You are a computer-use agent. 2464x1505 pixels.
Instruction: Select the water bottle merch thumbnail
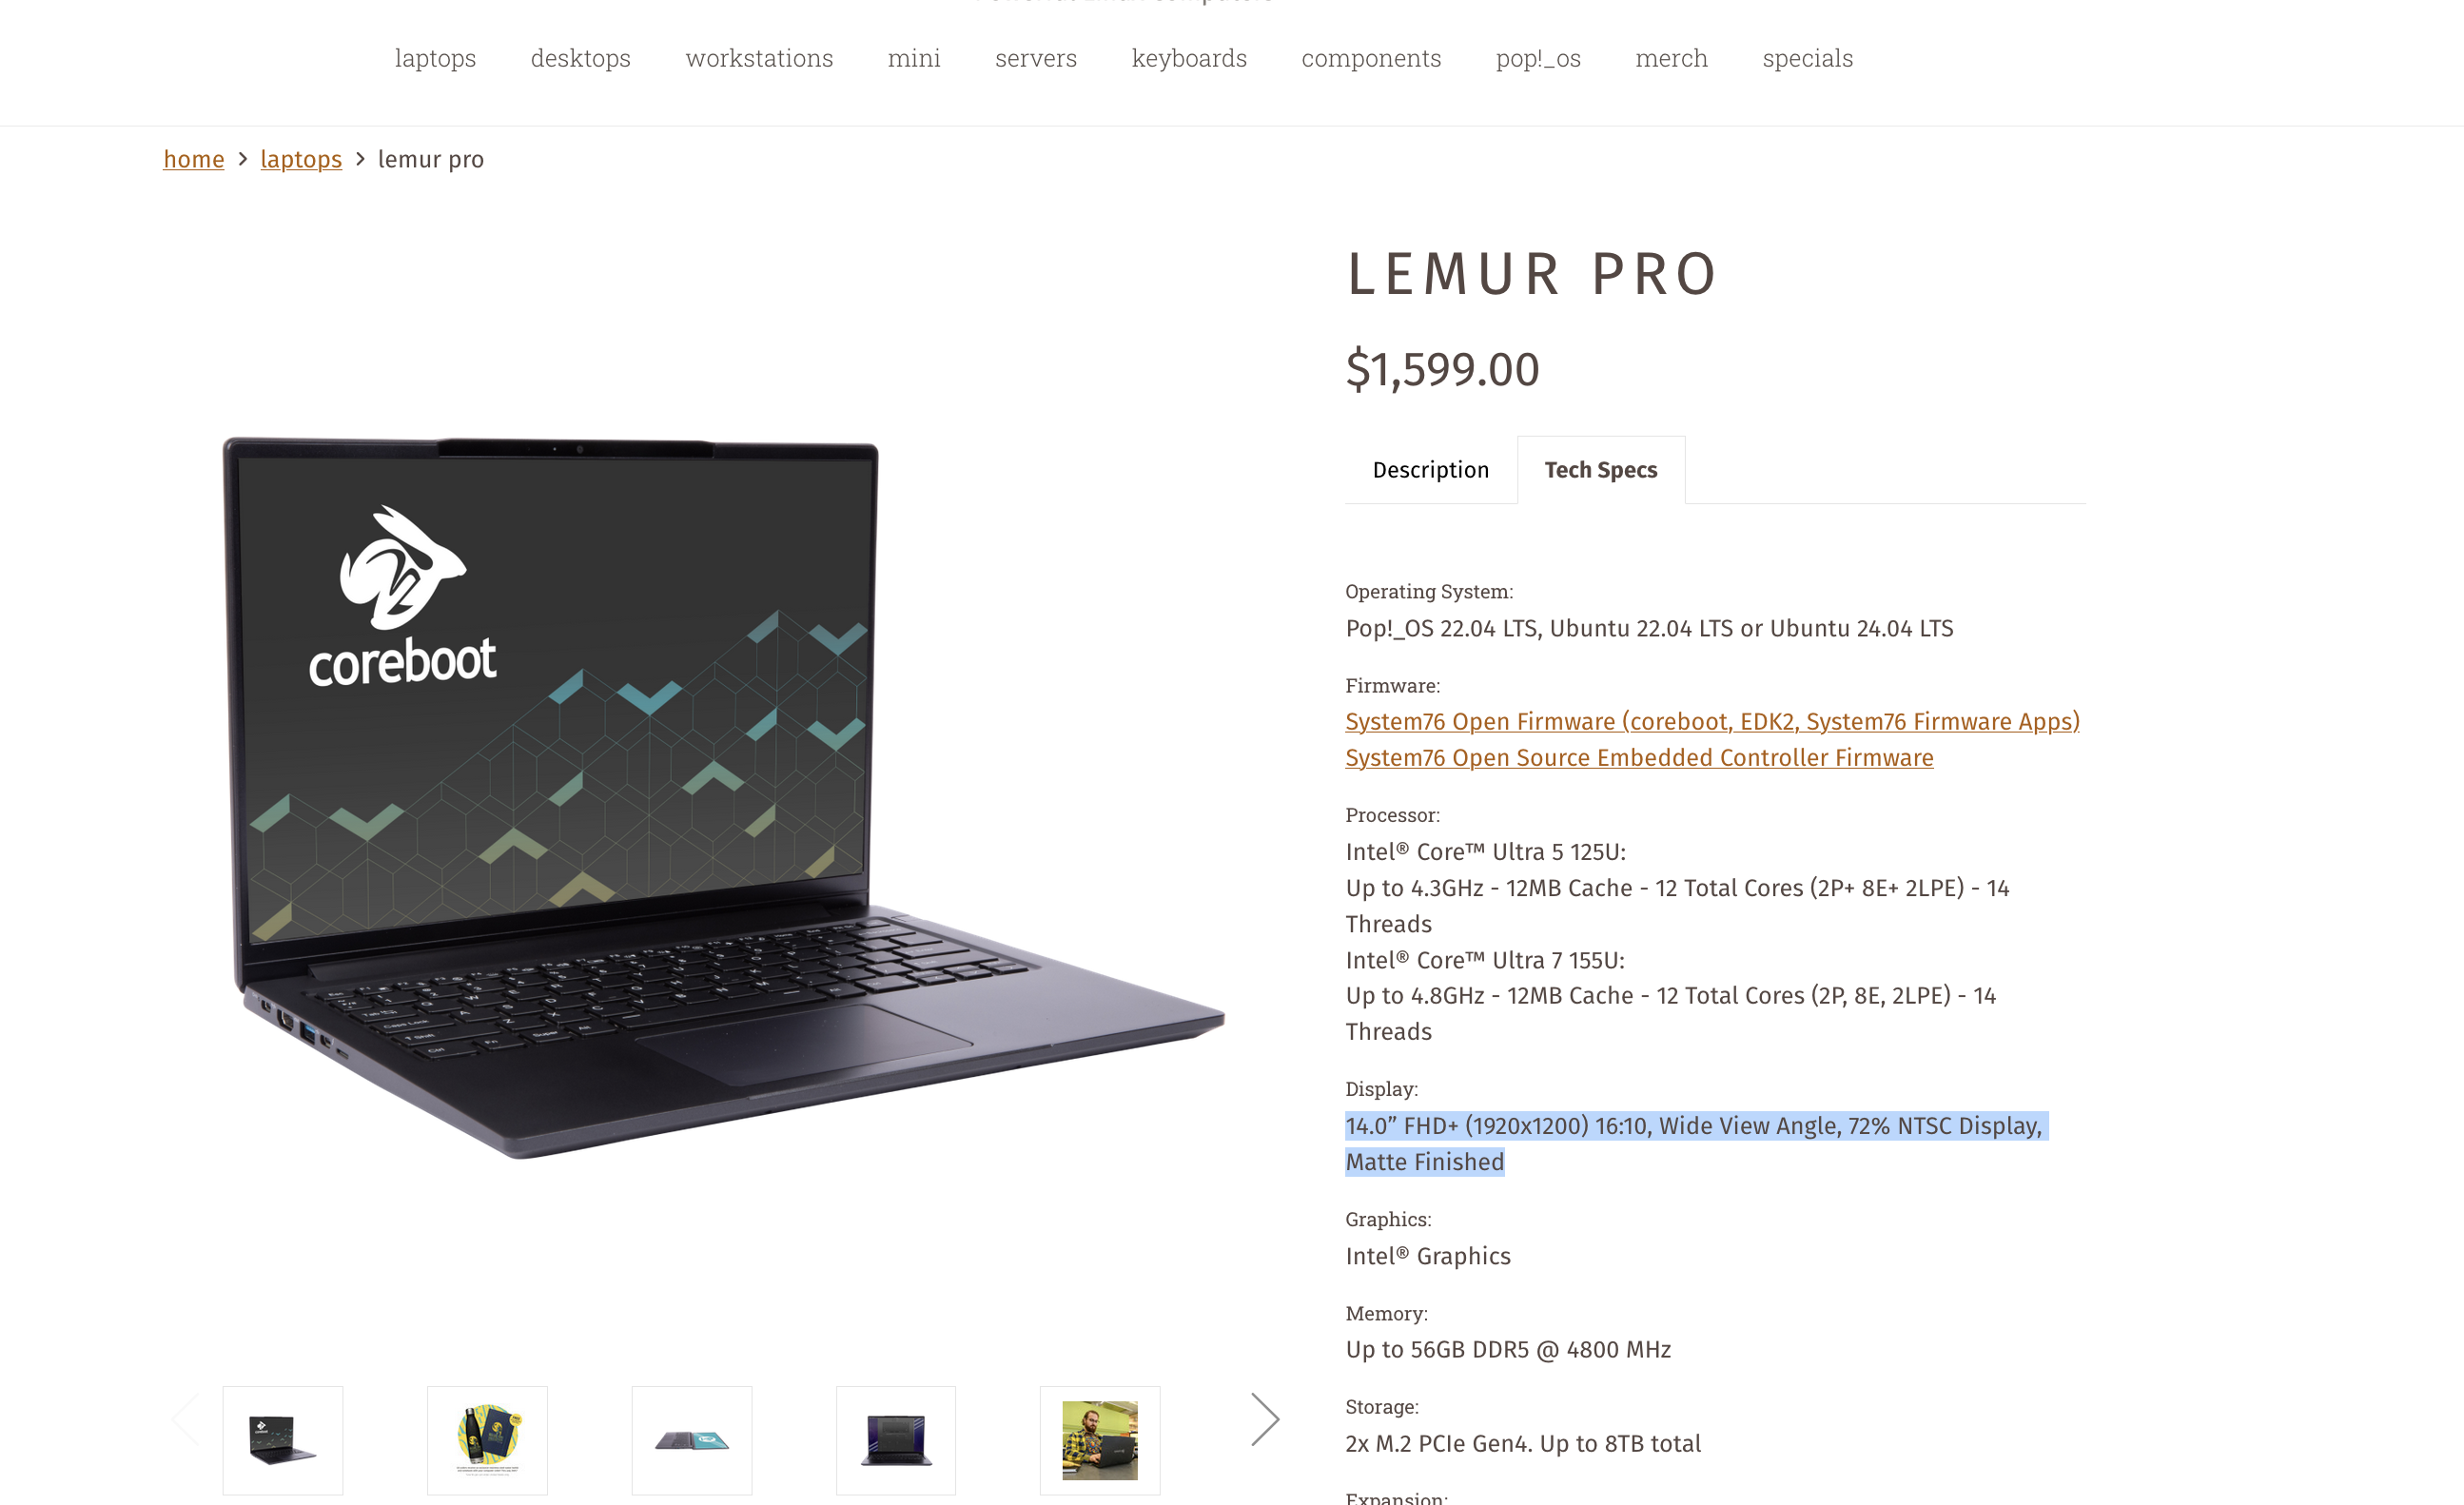[487, 1440]
